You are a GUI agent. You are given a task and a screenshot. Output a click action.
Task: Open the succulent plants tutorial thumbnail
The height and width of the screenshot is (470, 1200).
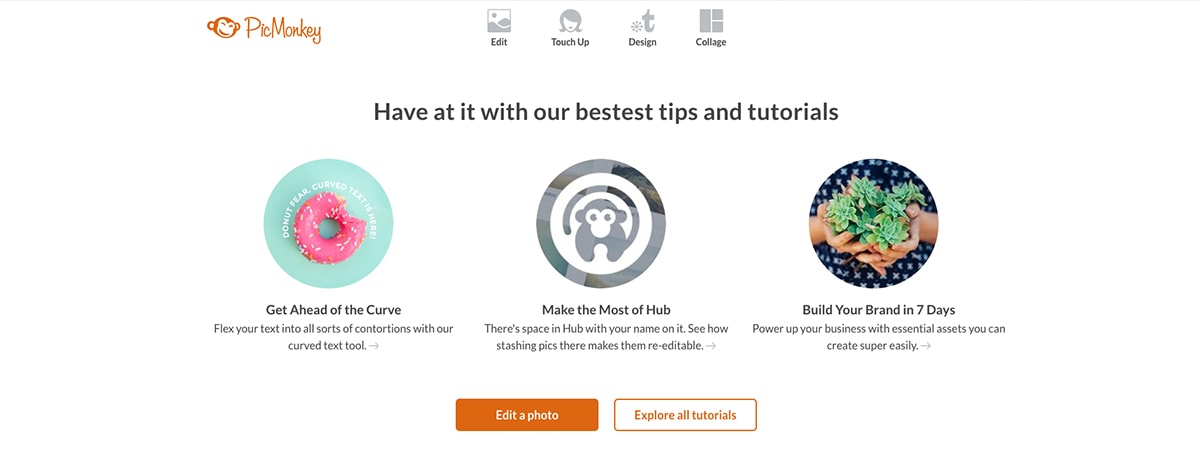[x=873, y=223]
